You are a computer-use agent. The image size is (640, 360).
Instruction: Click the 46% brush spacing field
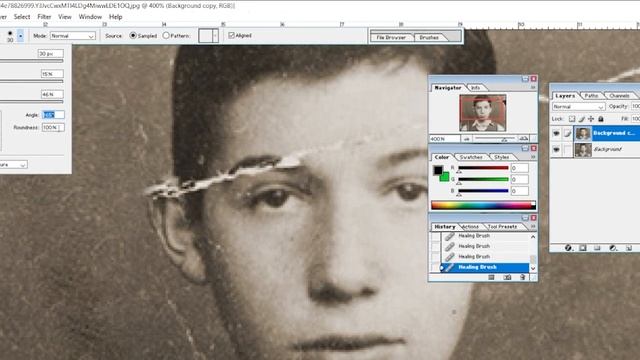pos(52,94)
